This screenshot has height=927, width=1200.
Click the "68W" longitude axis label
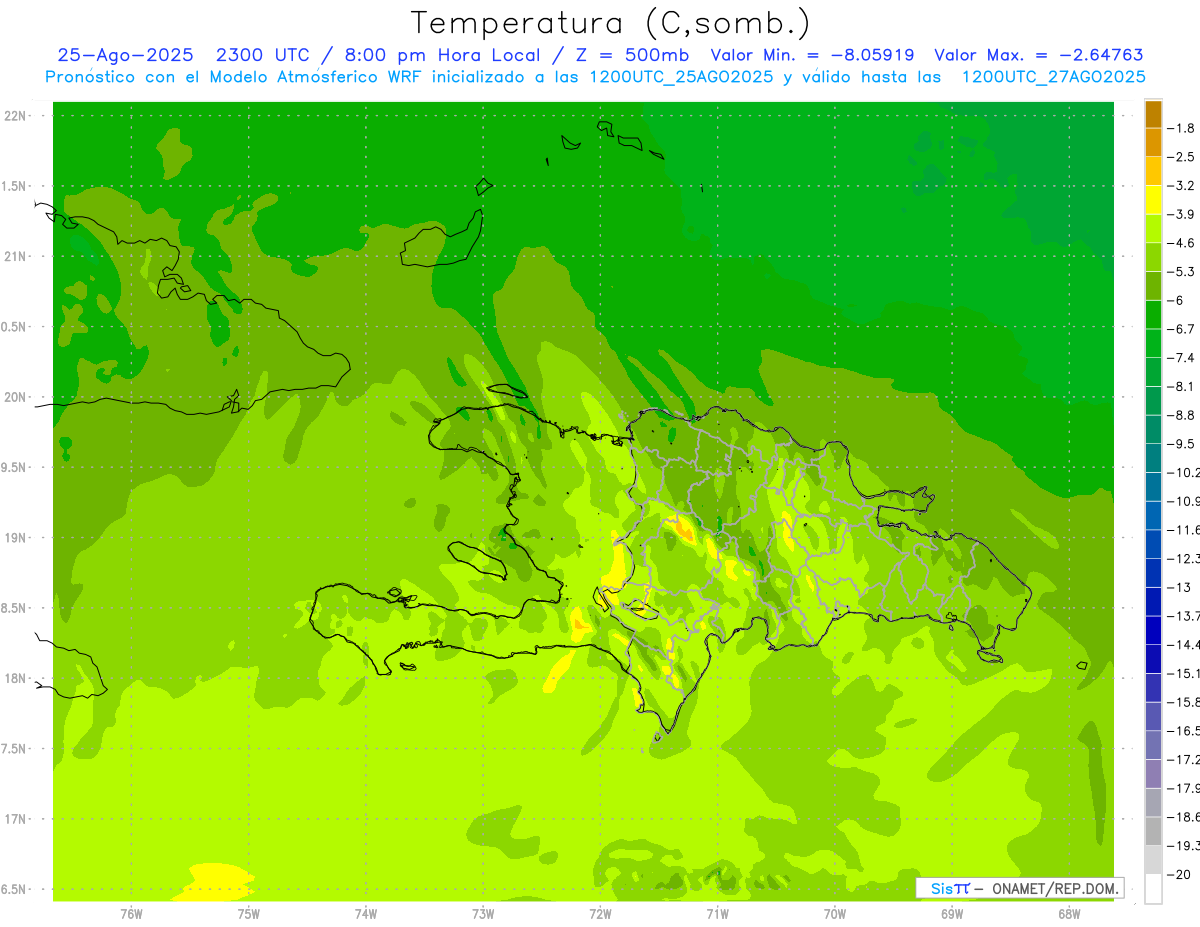coord(1069,914)
